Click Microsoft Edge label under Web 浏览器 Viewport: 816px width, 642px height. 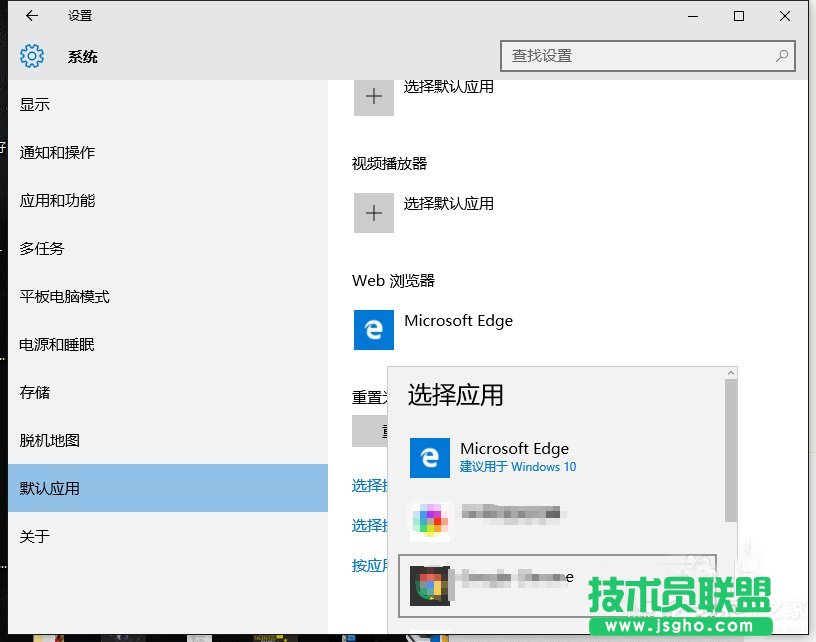[x=458, y=320]
